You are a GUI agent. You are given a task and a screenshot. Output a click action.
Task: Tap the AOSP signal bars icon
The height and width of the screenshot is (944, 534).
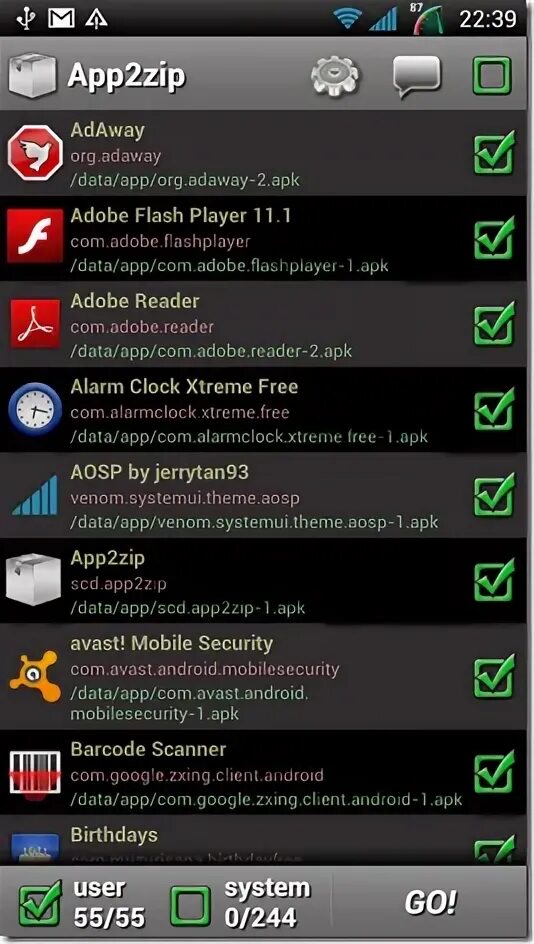pyautogui.click(x=35, y=495)
